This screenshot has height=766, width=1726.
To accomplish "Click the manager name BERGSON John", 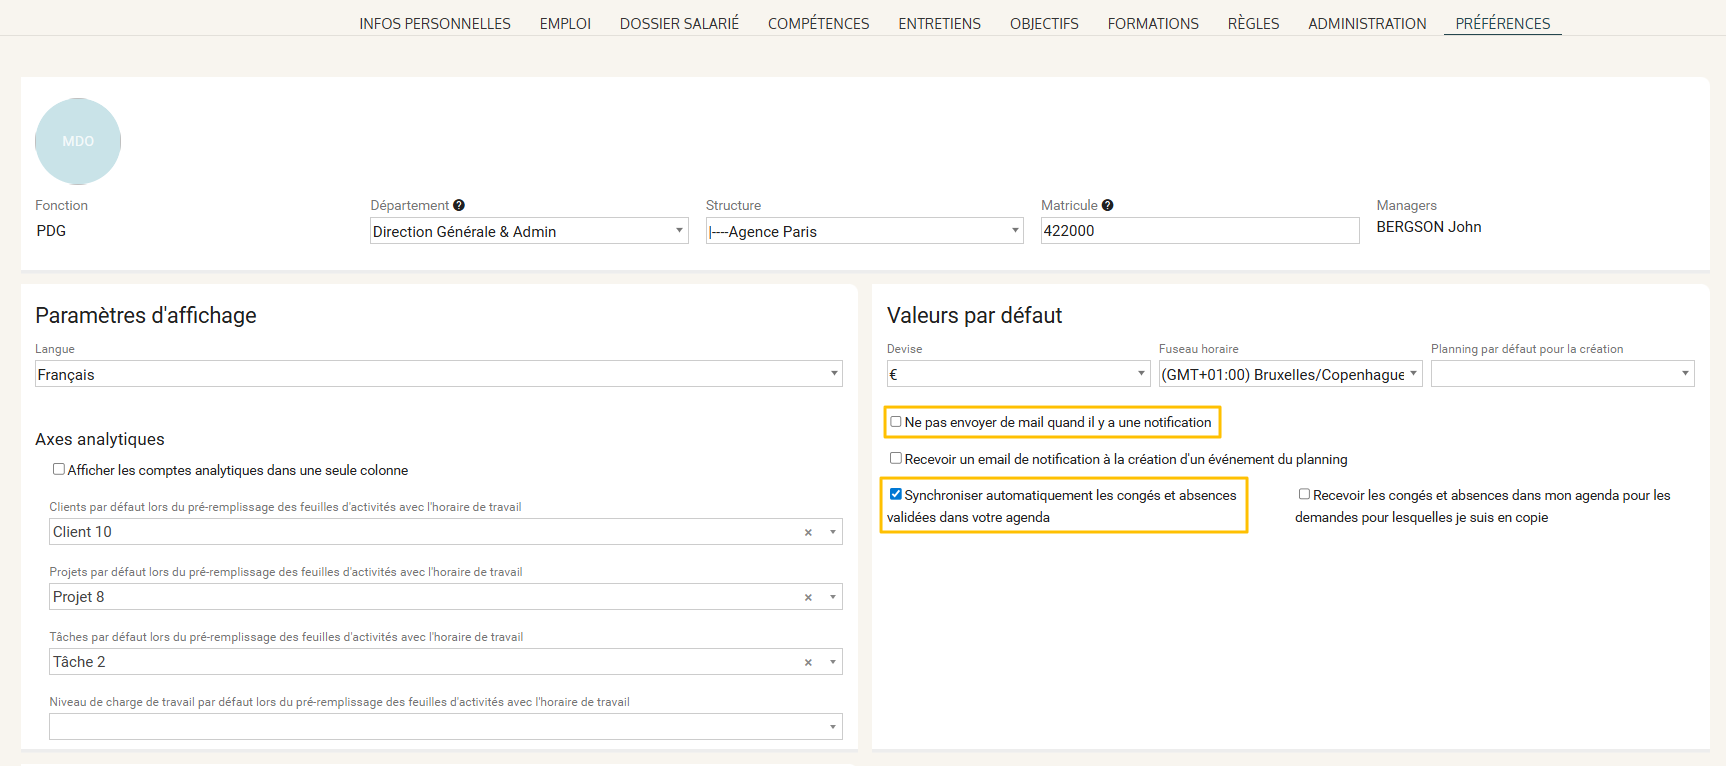I will coord(1428,227).
